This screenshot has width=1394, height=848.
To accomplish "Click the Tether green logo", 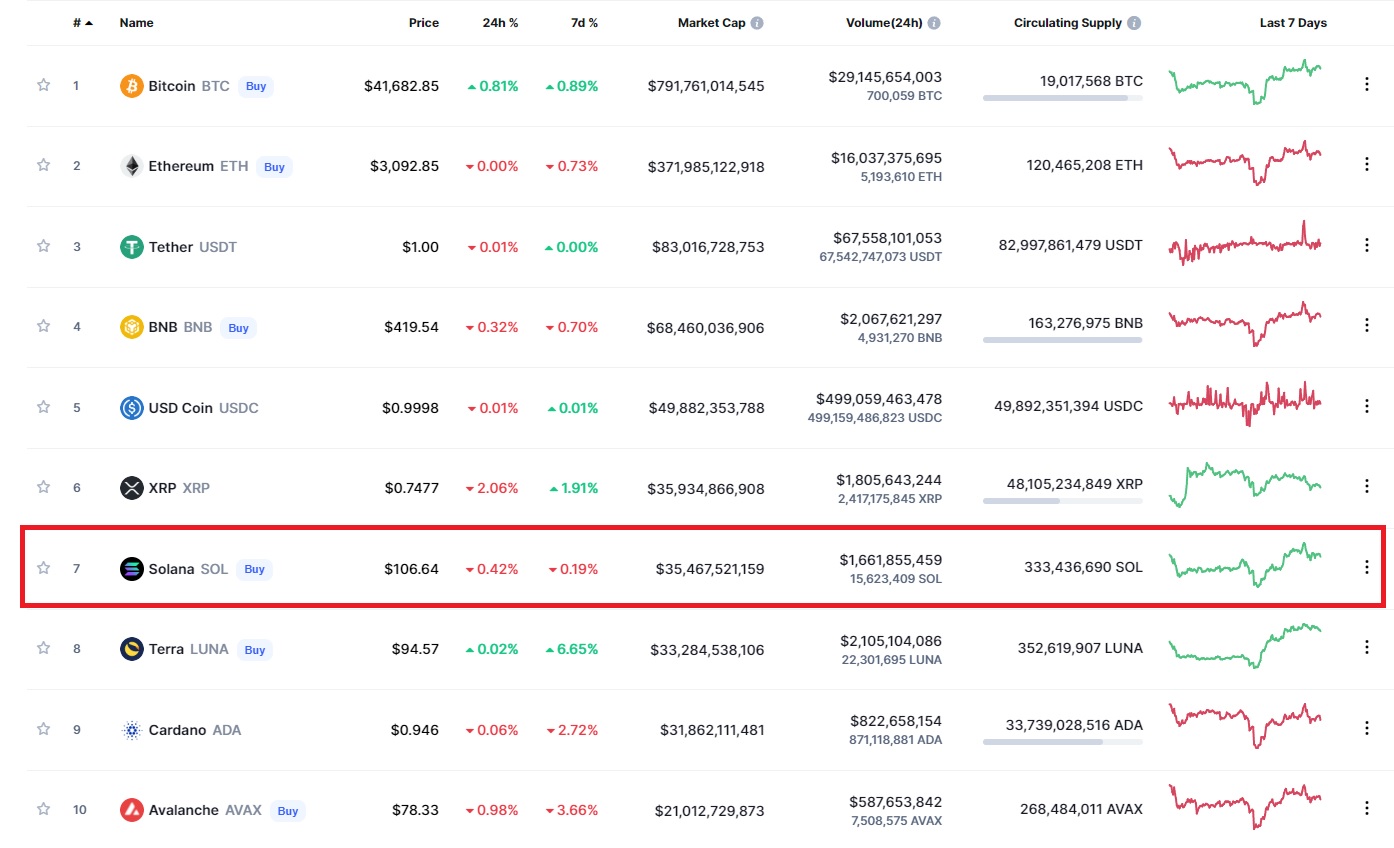I will (x=132, y=247).
